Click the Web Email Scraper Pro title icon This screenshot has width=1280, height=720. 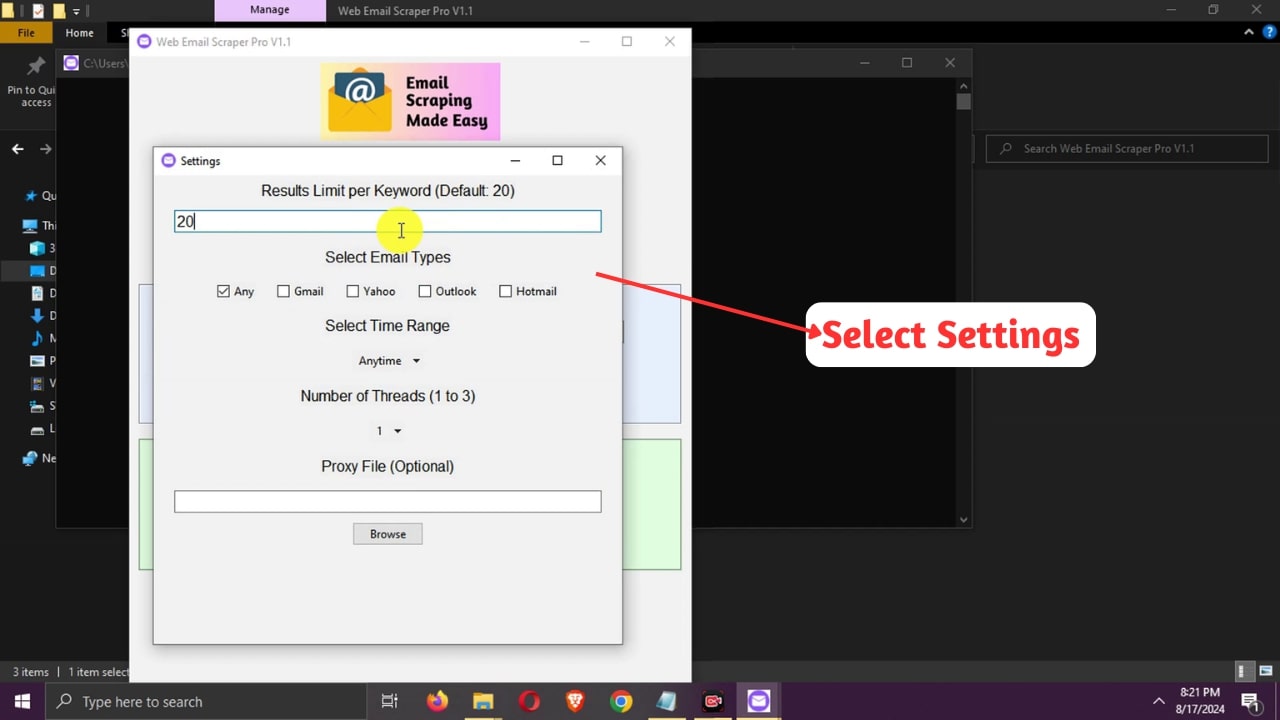coord(144,41)
